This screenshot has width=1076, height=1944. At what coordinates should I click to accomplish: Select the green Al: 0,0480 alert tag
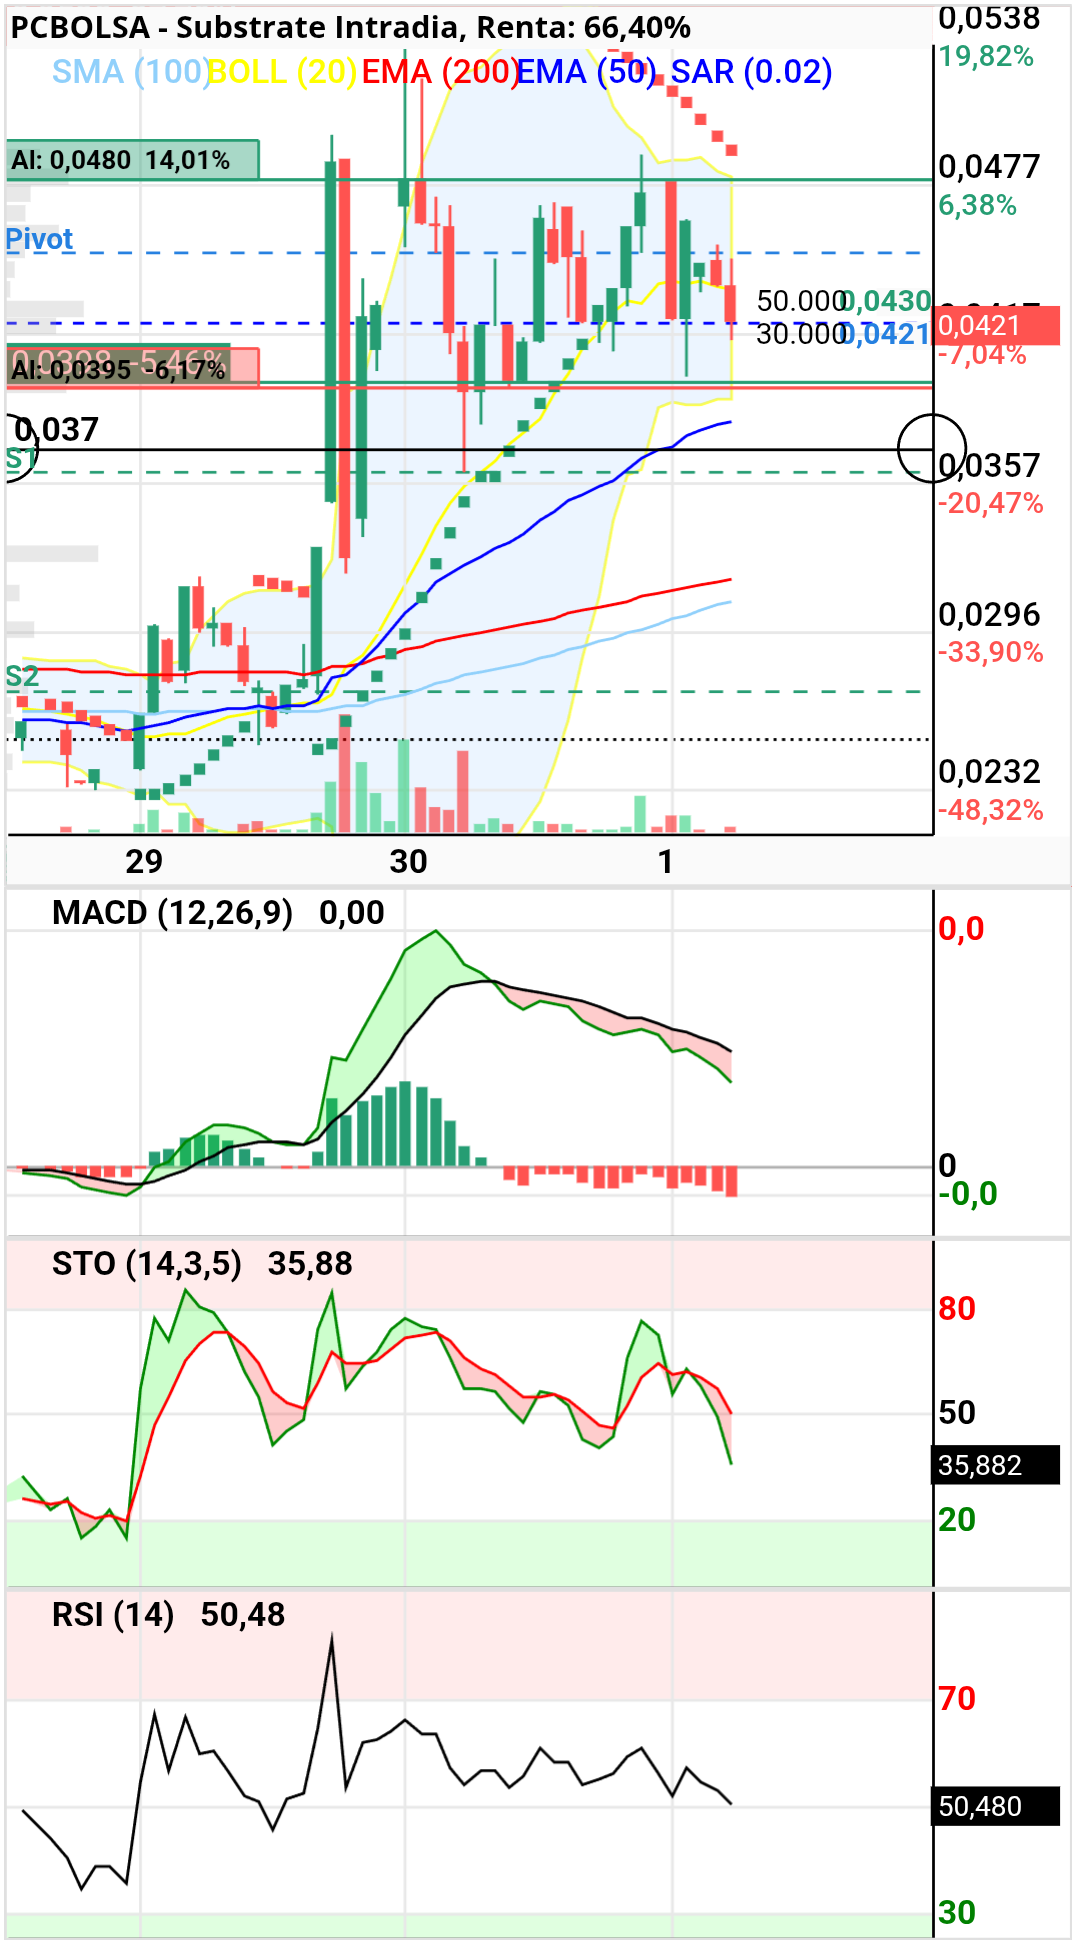(x=133, y=160)
